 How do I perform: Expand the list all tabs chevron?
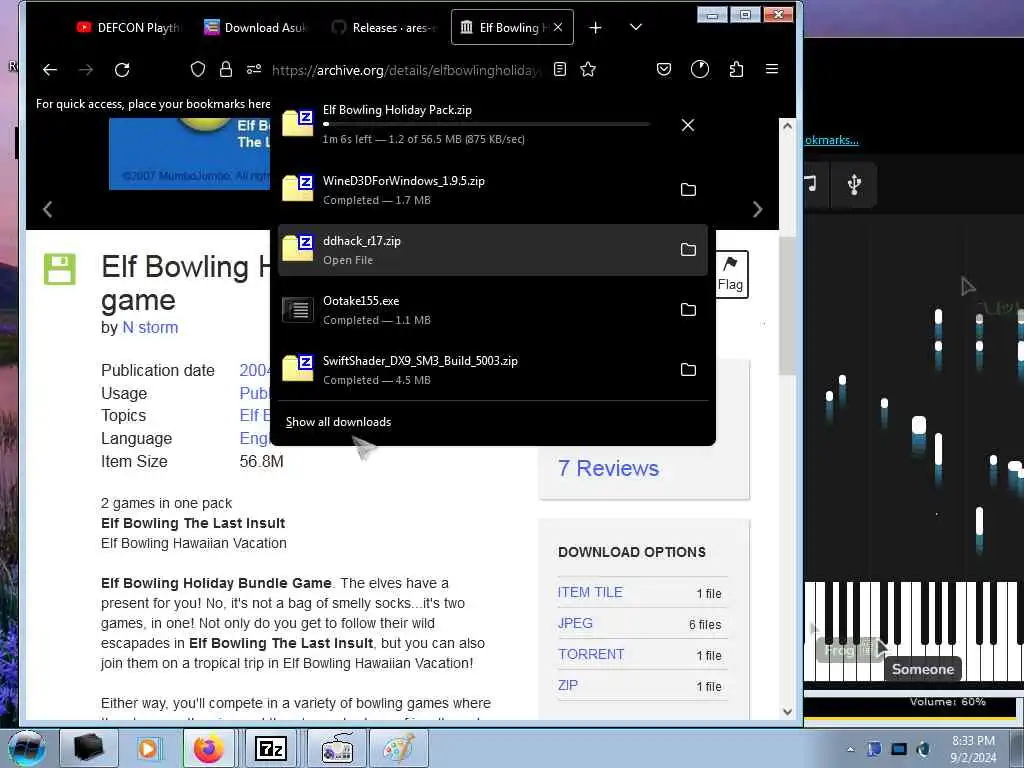click(x=636, y=27)
